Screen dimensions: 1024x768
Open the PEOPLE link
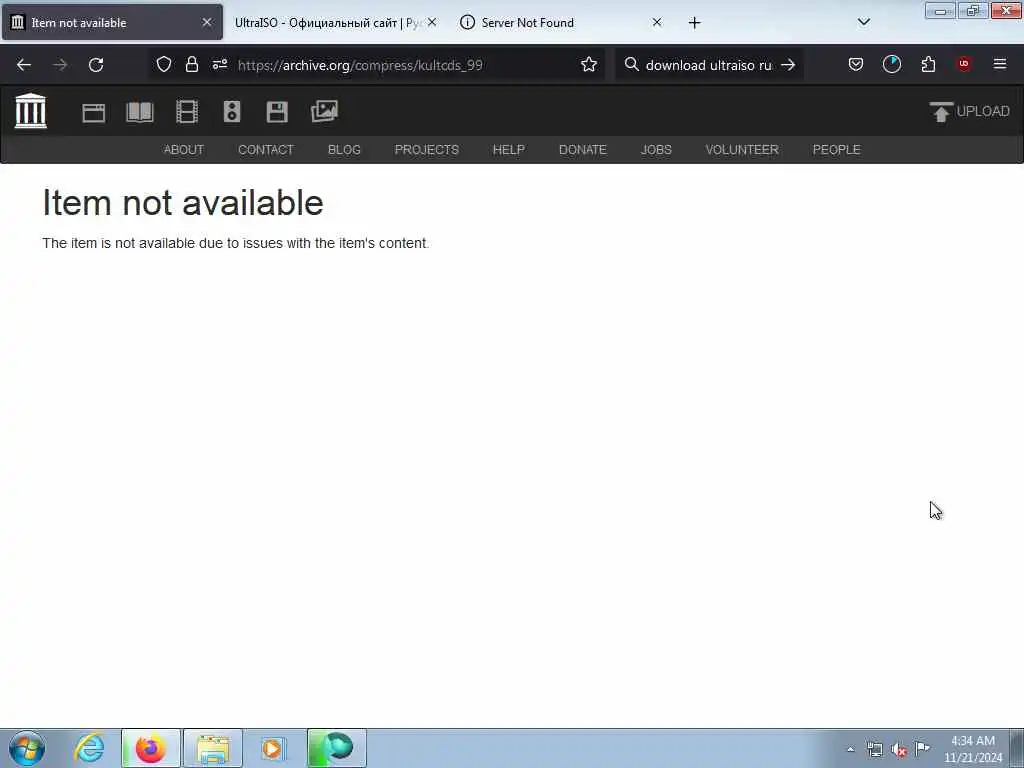(x=836, y=150)
